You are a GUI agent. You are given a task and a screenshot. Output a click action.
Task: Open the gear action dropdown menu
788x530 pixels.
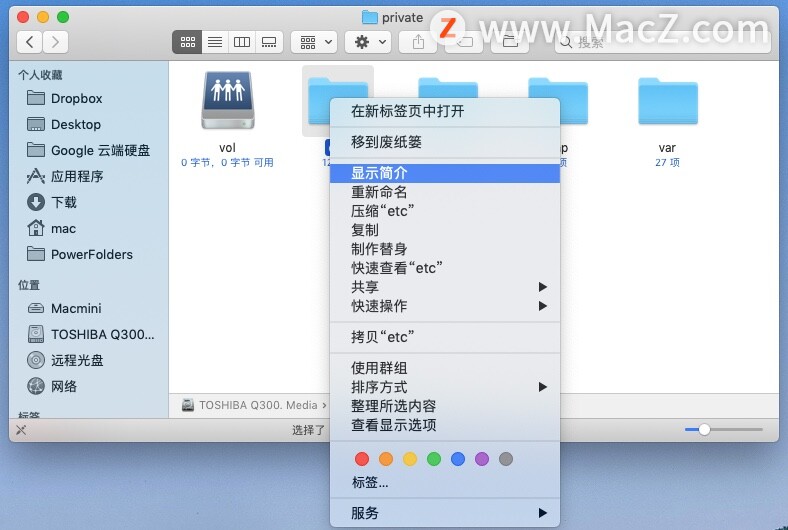367,42
